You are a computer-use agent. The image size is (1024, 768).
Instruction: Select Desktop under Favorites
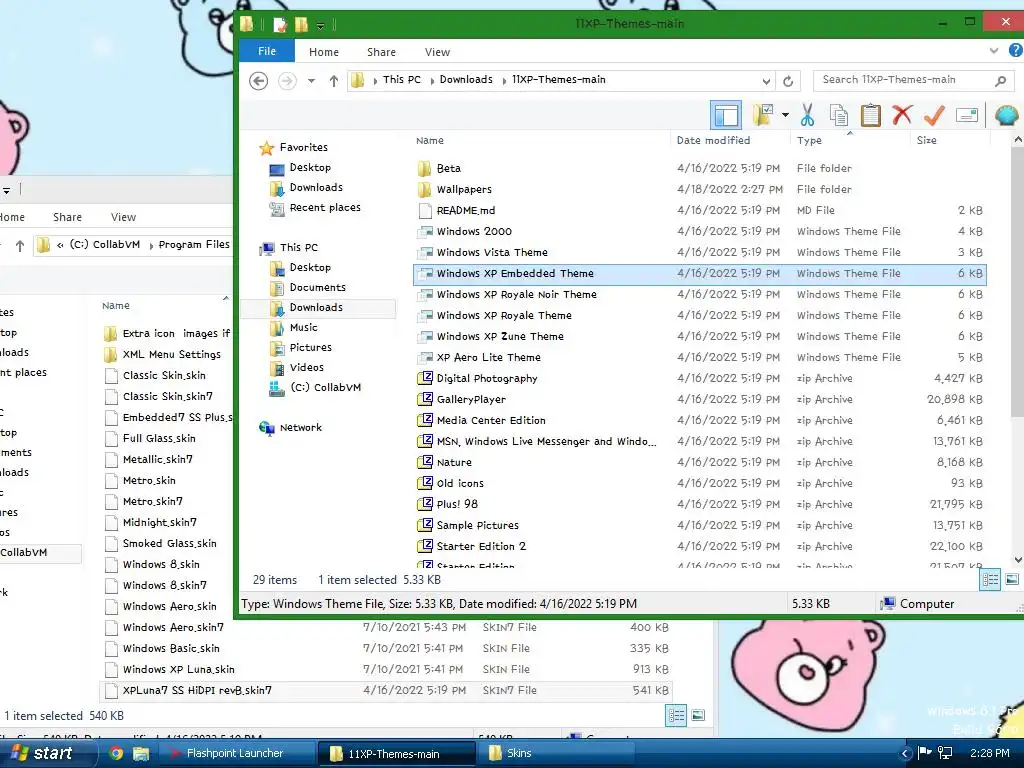310,168
